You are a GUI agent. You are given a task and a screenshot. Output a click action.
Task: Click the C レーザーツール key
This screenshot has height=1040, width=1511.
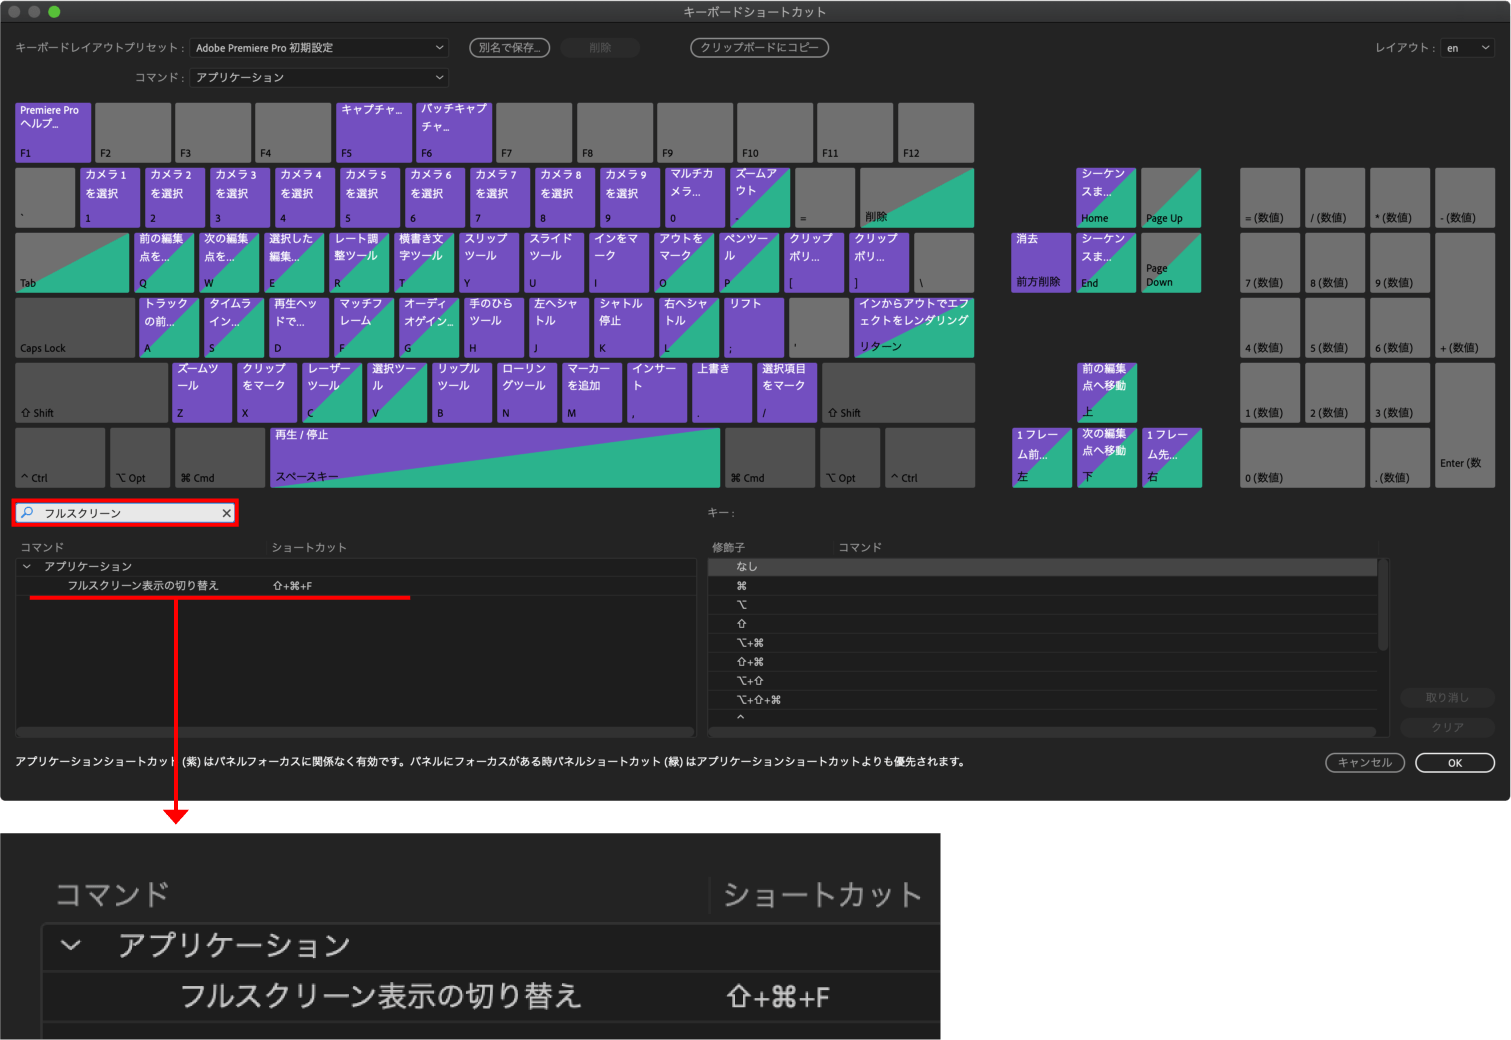coord(332,392)
